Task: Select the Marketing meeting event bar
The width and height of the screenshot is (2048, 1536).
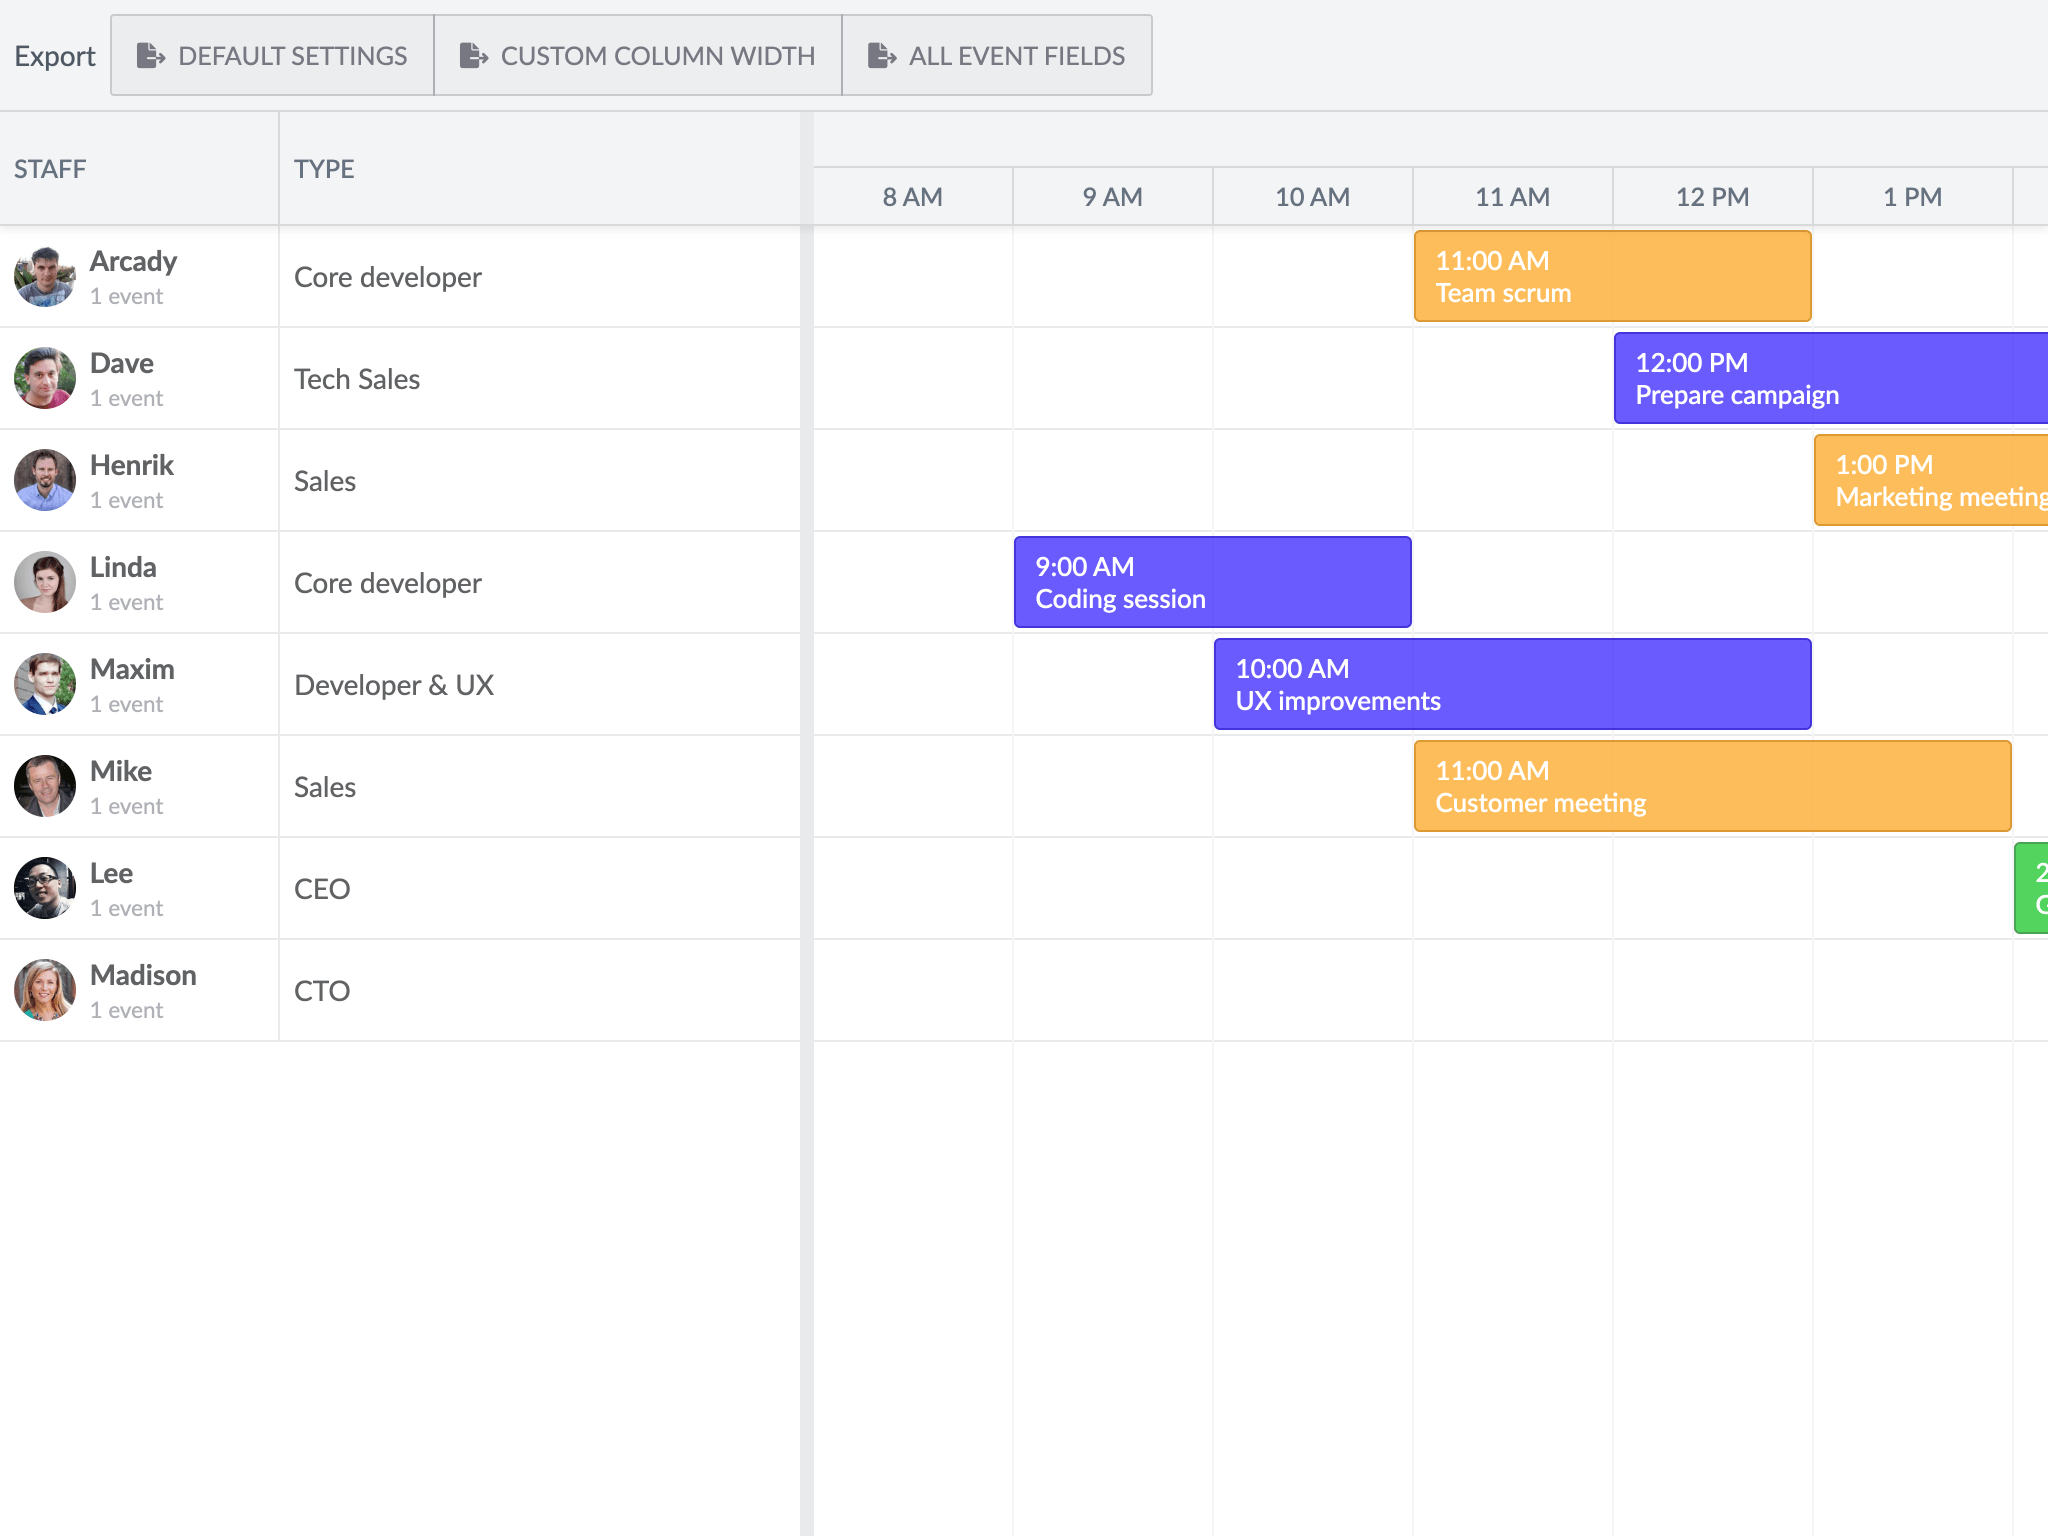Action: pyautogui.click(x=1930, y=480)
